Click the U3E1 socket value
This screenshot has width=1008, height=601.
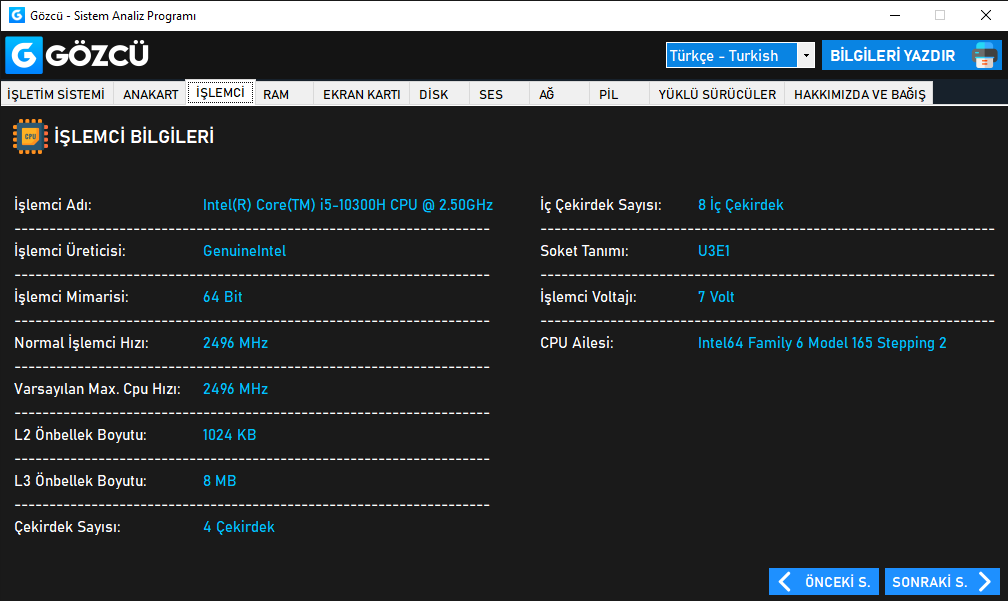[x=714, y=251]
